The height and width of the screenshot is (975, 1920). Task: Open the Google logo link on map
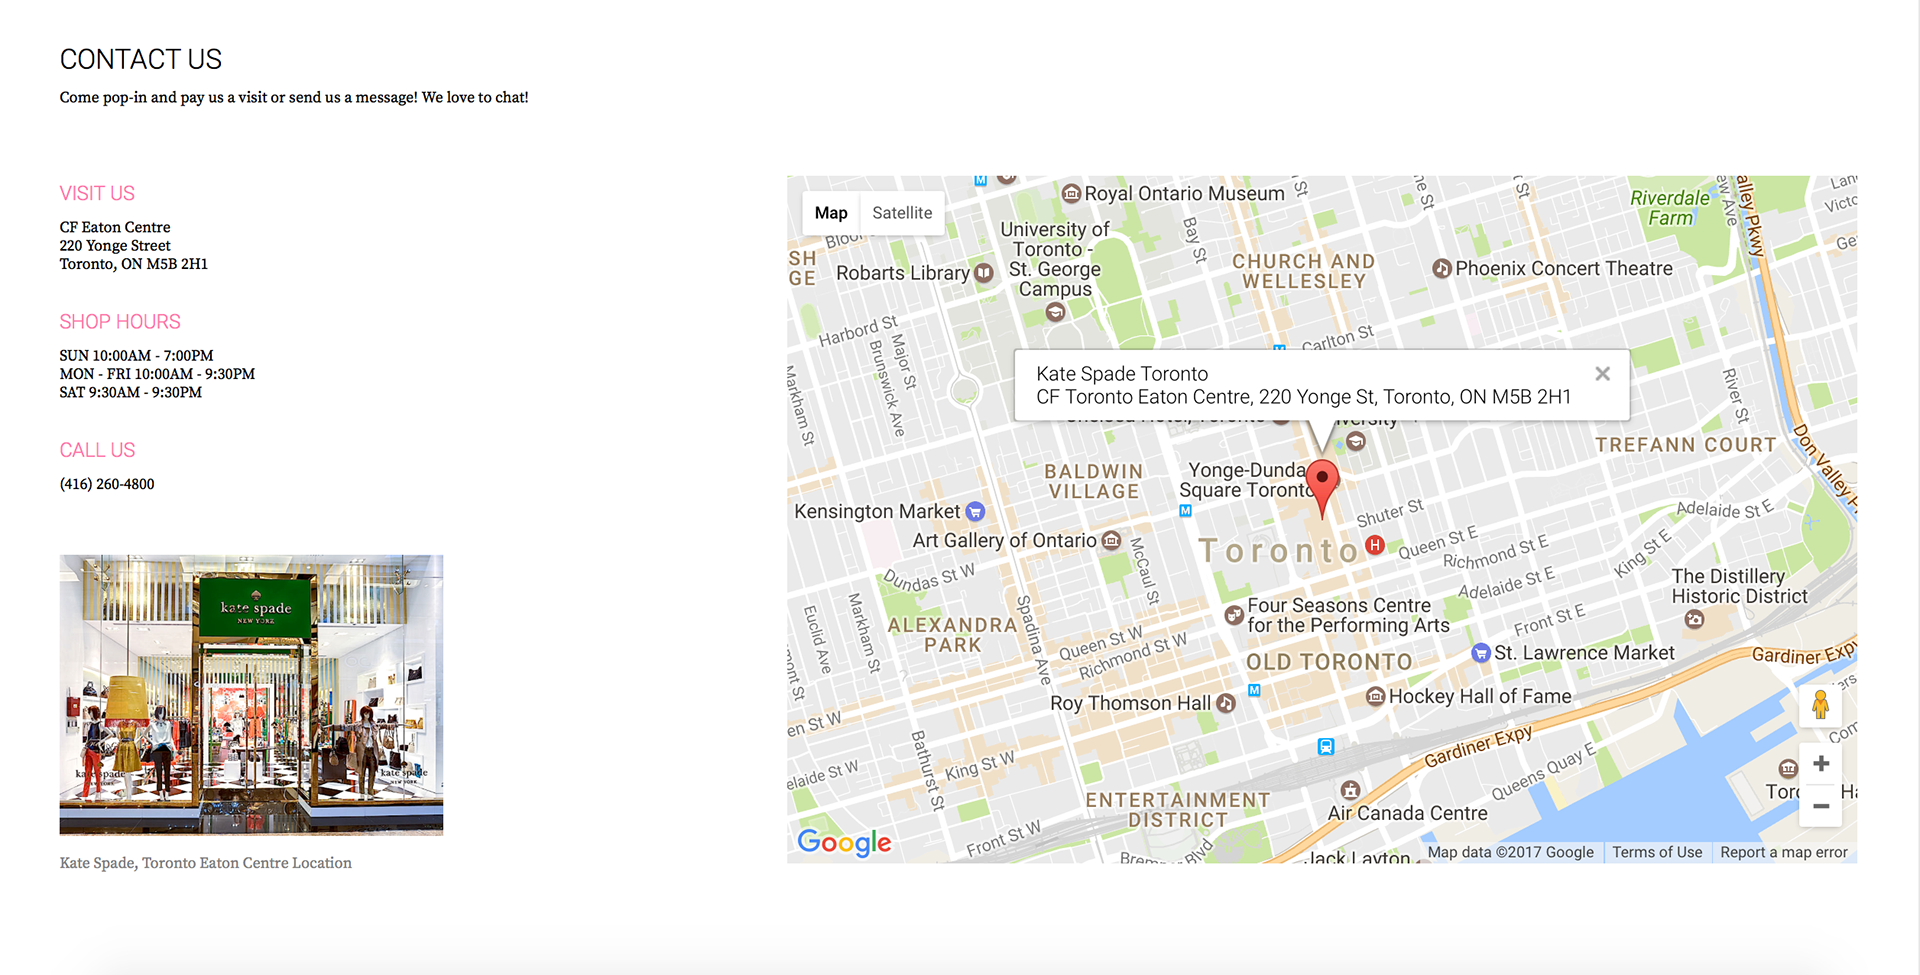[x=844, y=842]
